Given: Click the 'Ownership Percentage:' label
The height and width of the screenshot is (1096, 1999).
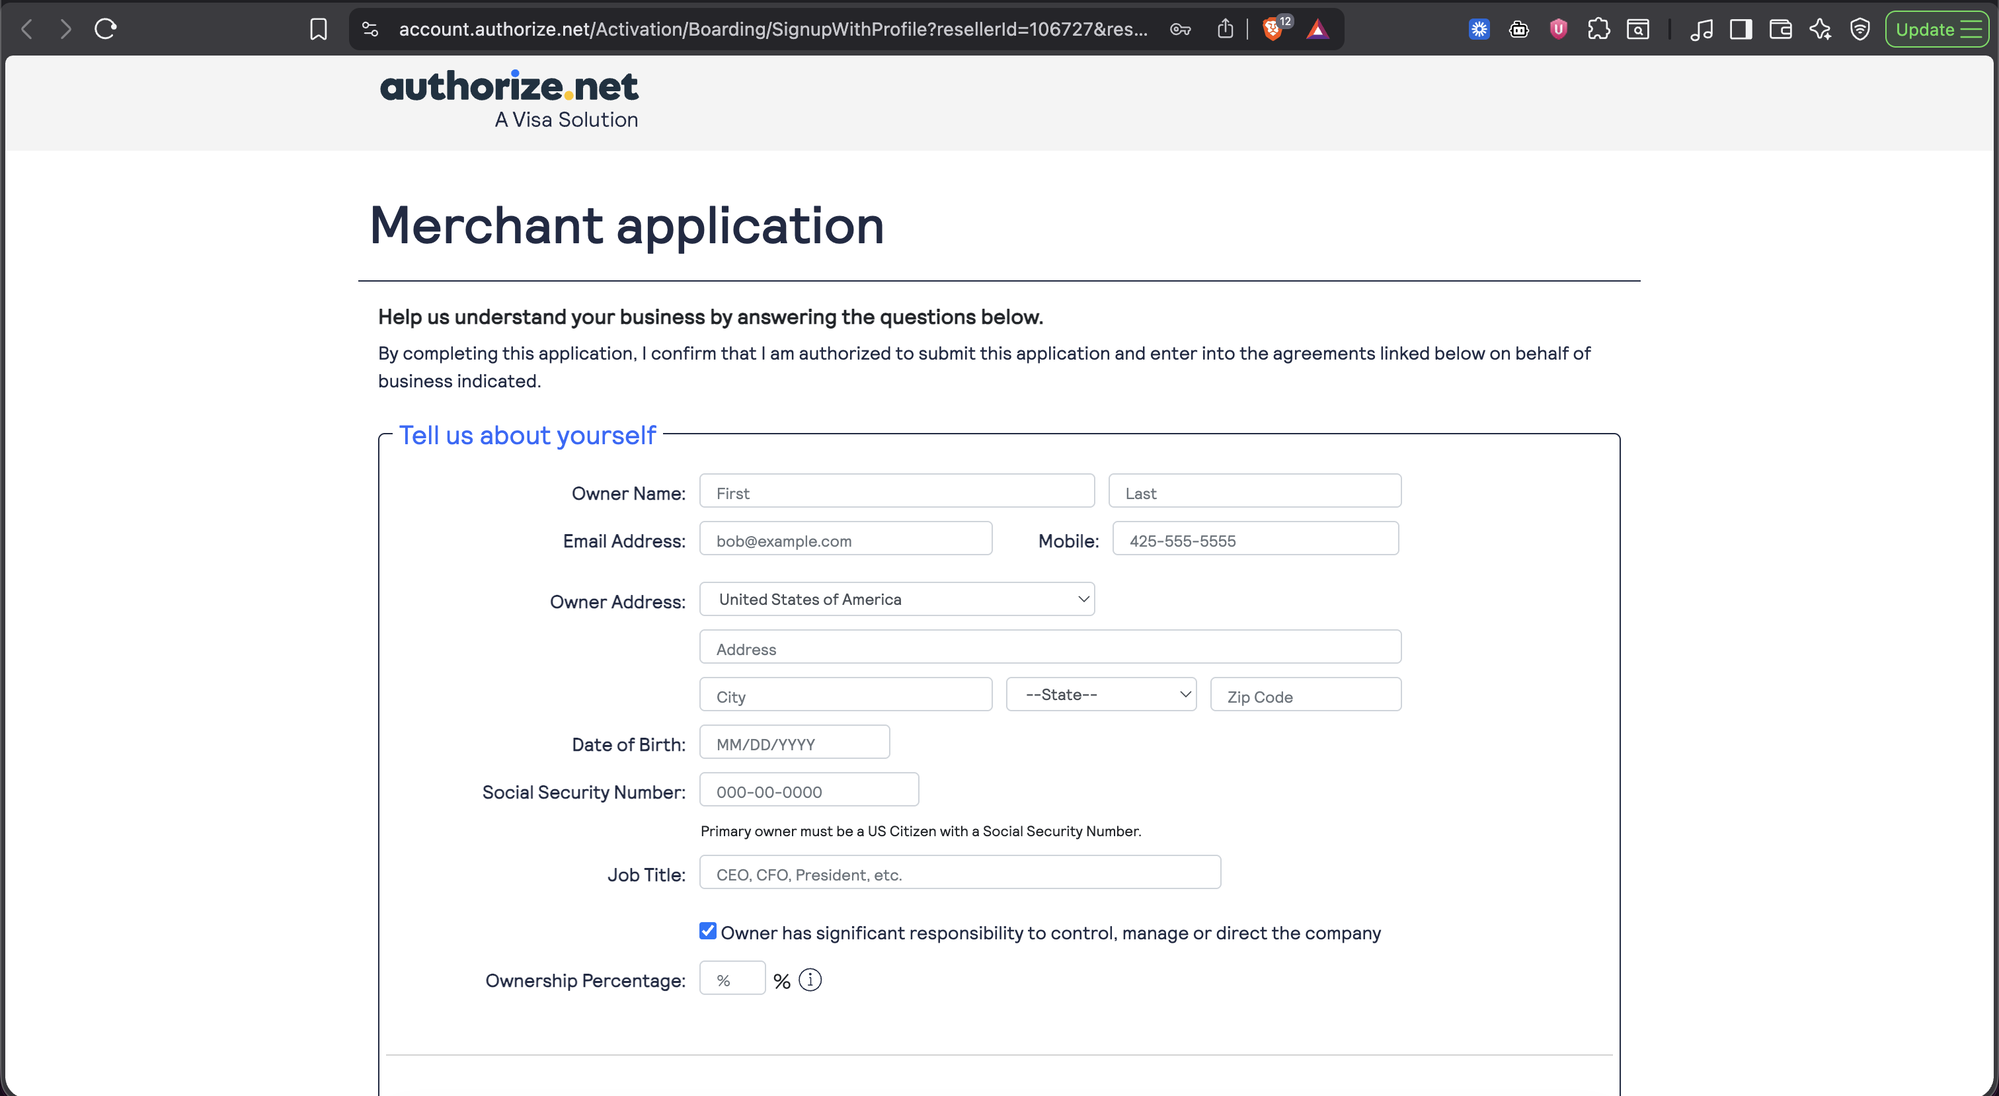Looking at the screenshot, I should [585, 981].
